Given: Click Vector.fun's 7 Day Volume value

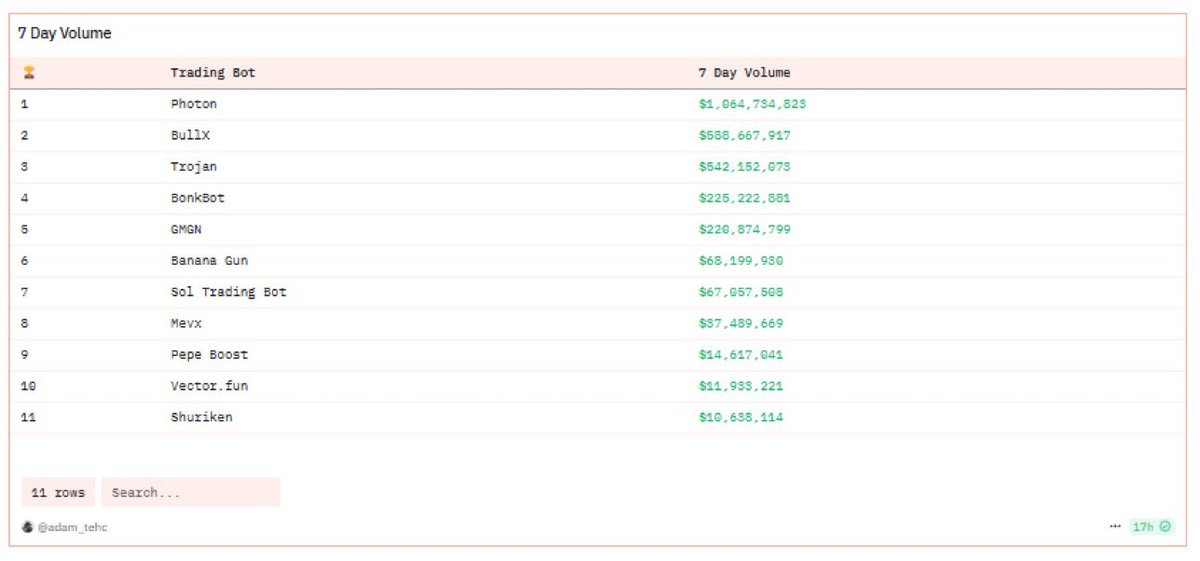Looking at the screenshot, I should point(741,386).
